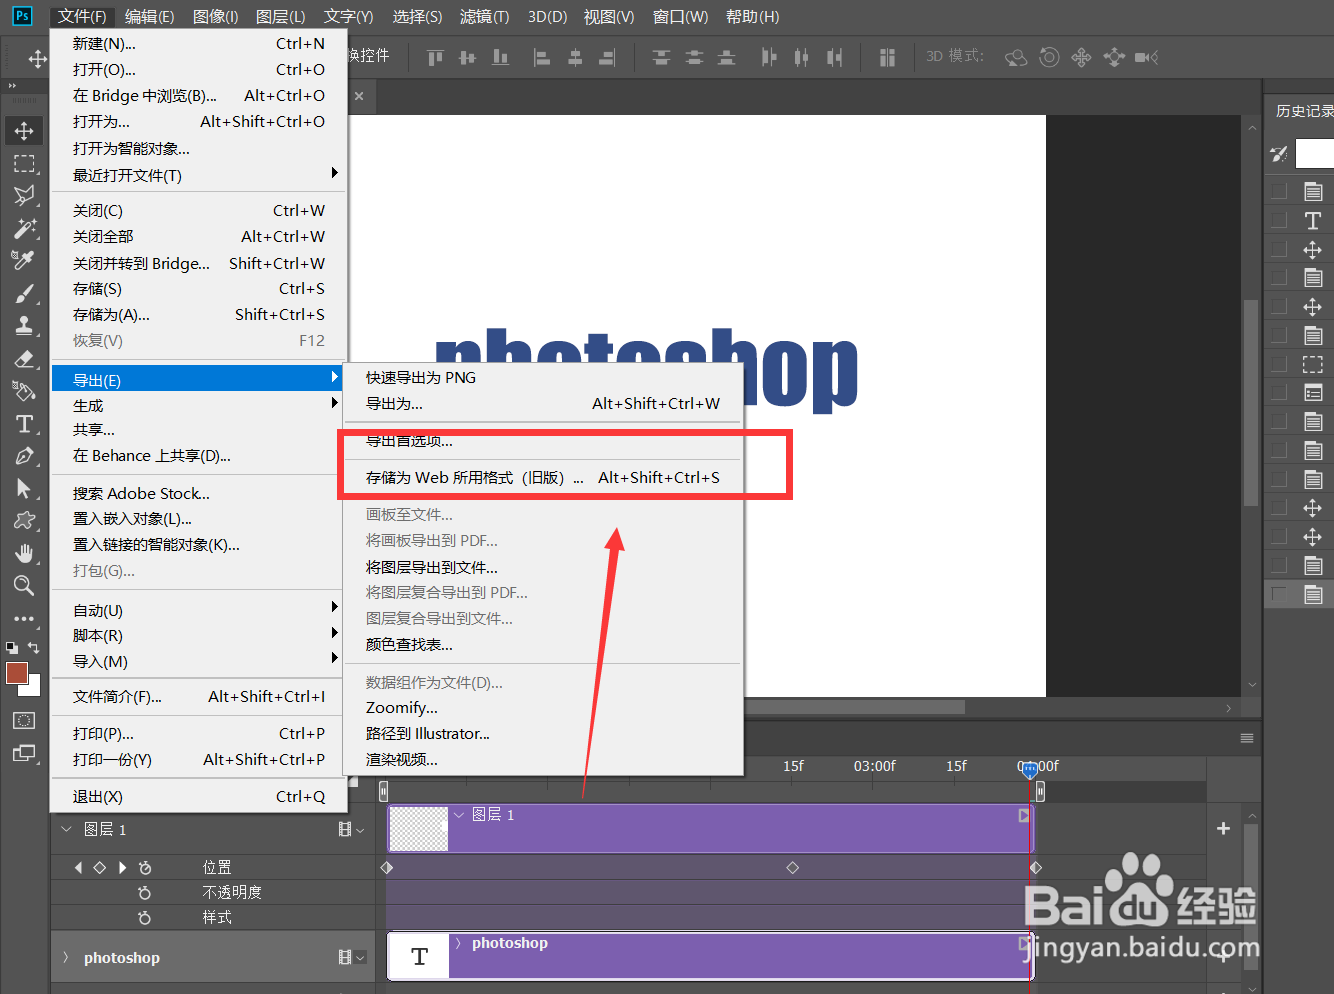Open 最近打开文件(T) submenu arrow

tap(334, 174)
